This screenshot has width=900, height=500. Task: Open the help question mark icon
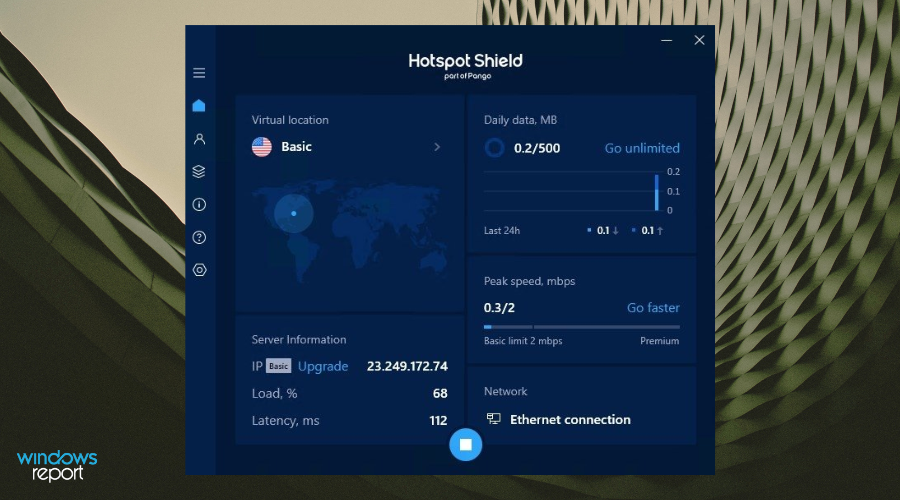pos(199,237)
